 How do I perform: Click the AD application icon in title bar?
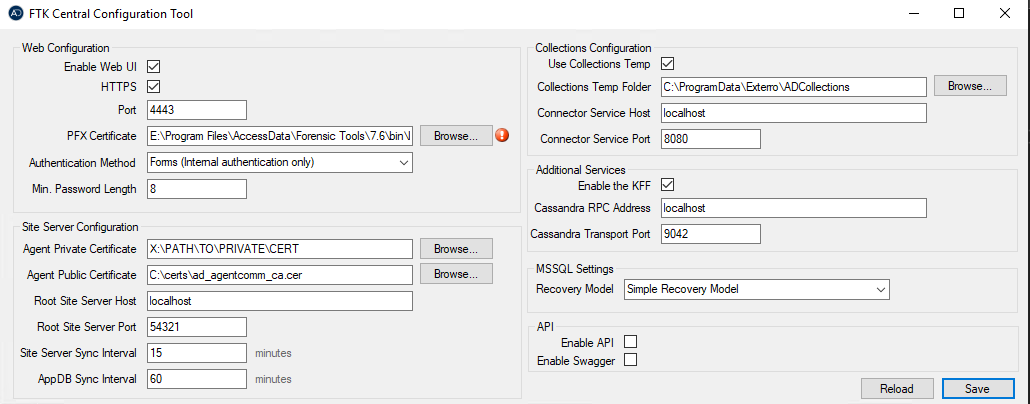pyautogui.click(x=18, y=13)
